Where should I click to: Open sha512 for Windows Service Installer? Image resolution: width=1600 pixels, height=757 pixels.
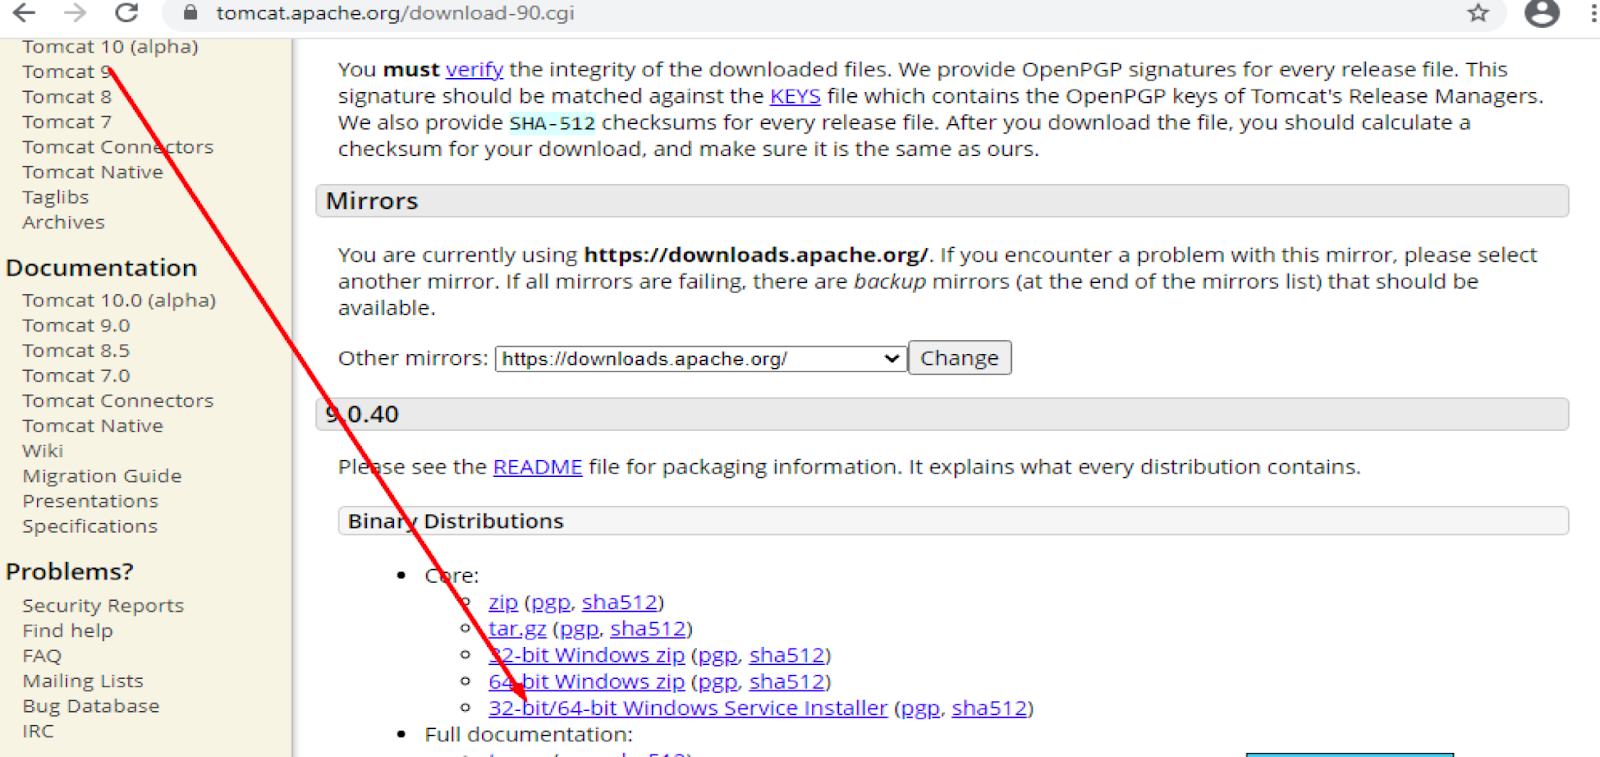point(989,708)
